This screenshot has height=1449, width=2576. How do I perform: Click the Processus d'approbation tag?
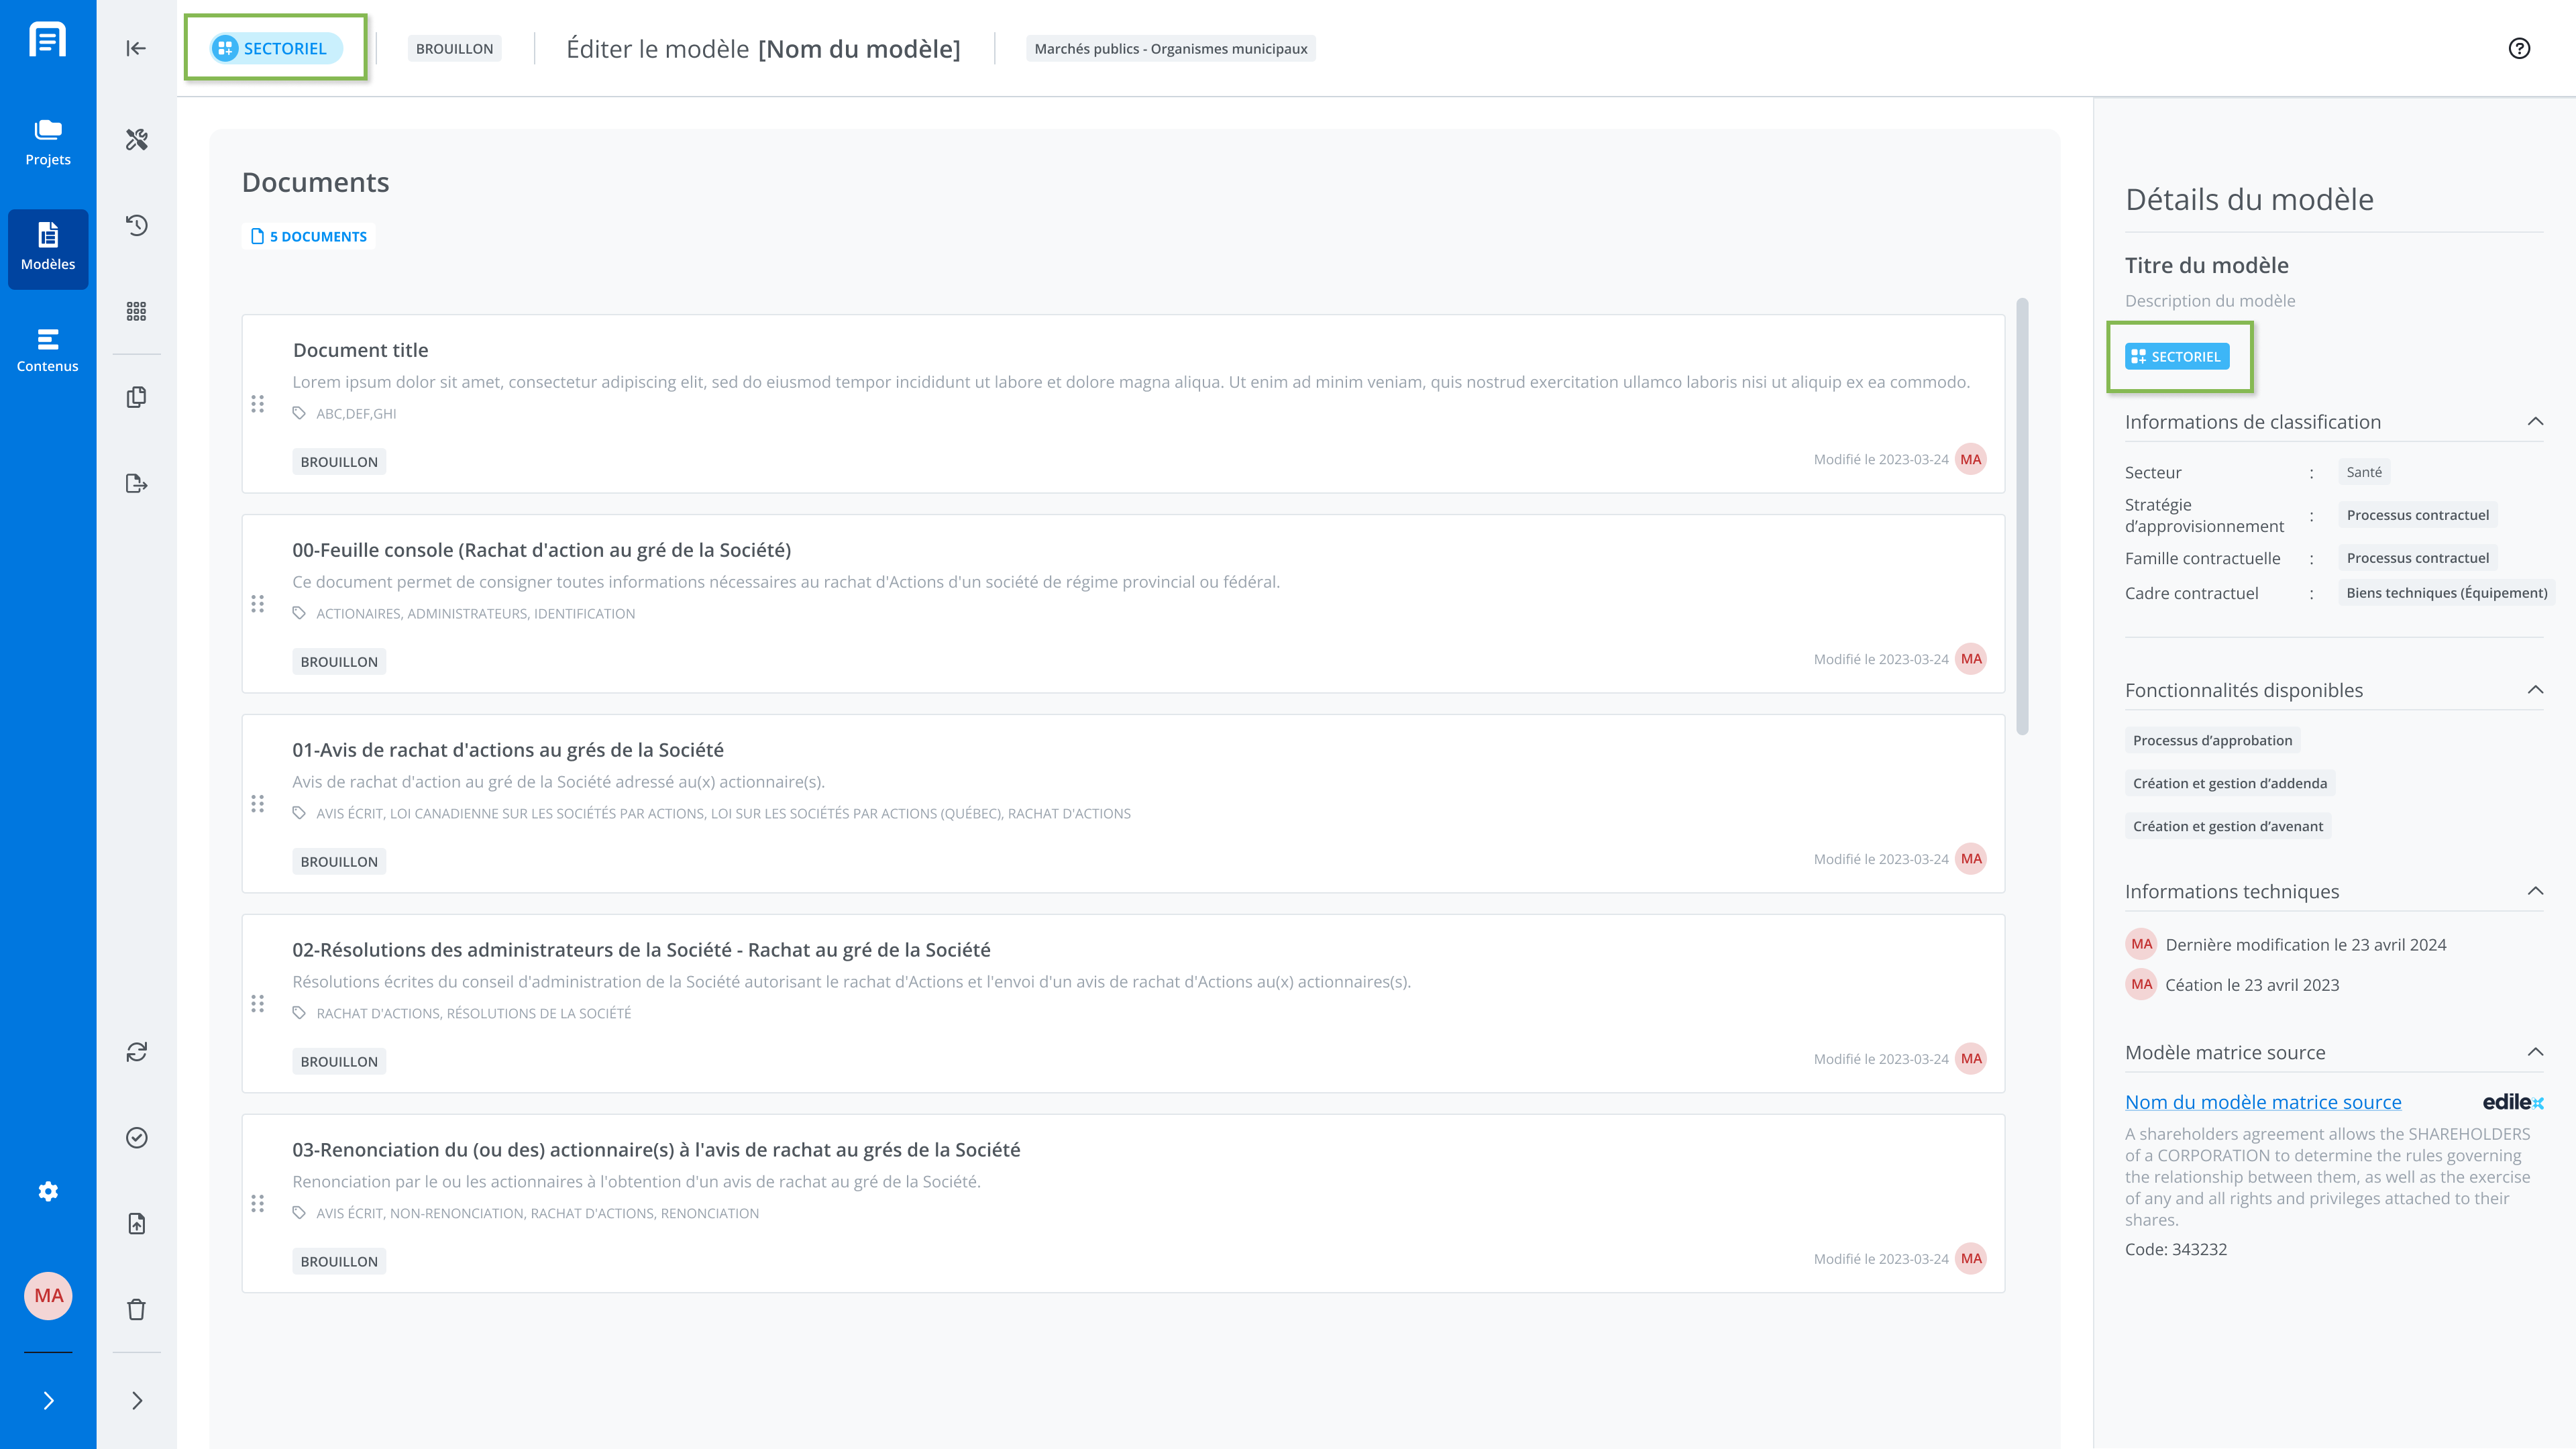coord(2212,740)
